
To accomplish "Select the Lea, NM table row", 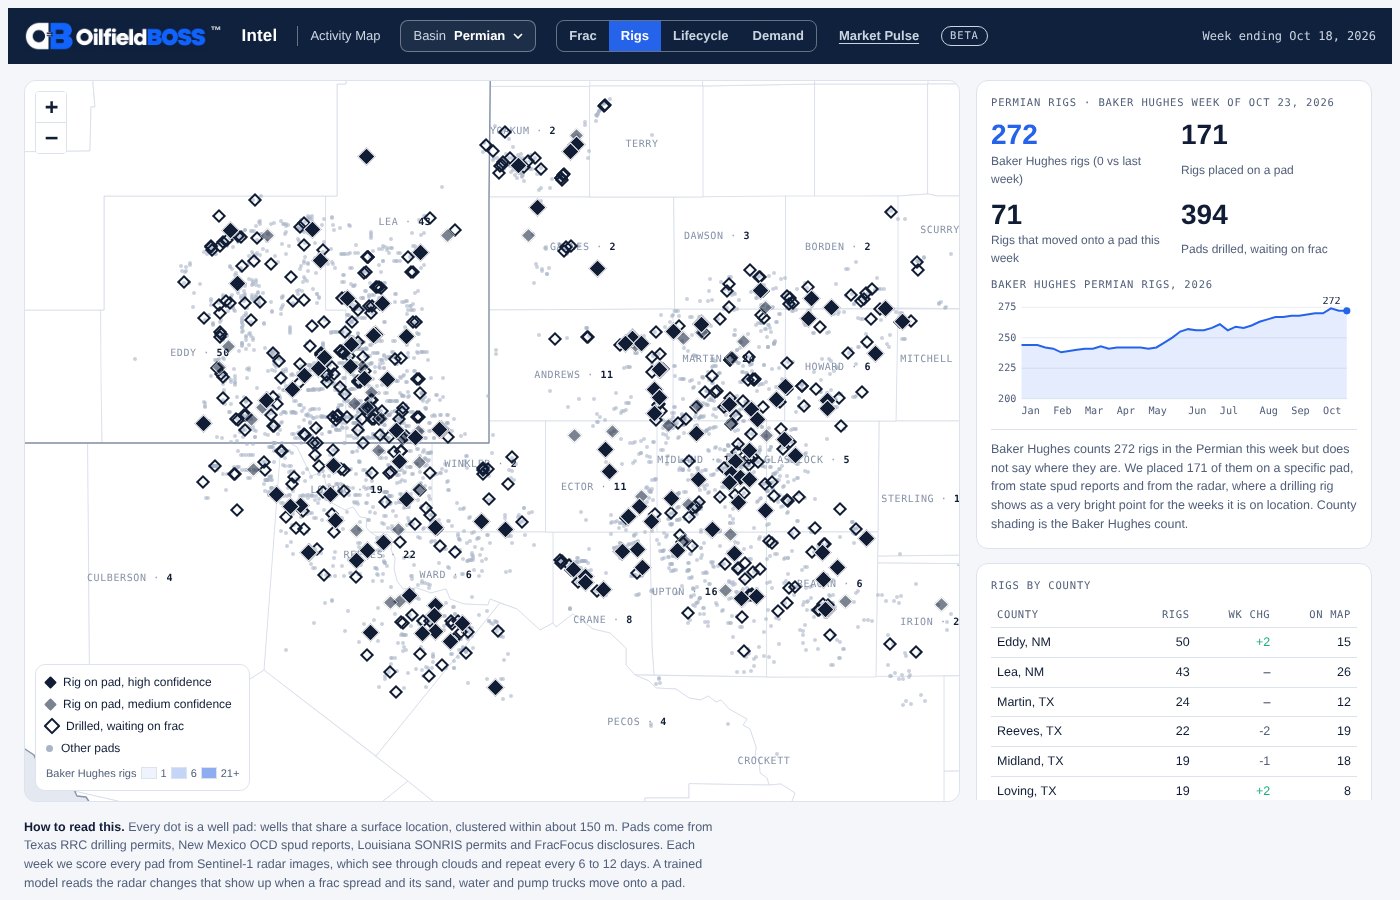I will tap(1173, 672).
